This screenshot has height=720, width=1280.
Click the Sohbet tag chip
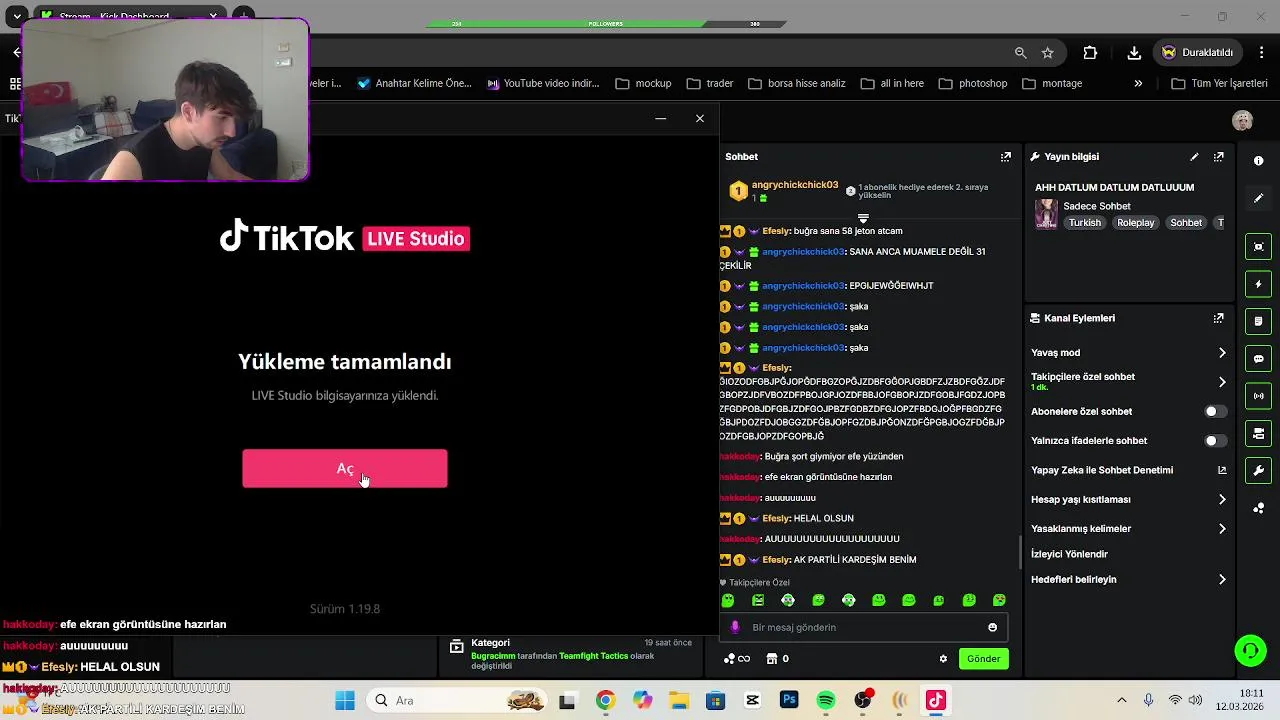1186,223
